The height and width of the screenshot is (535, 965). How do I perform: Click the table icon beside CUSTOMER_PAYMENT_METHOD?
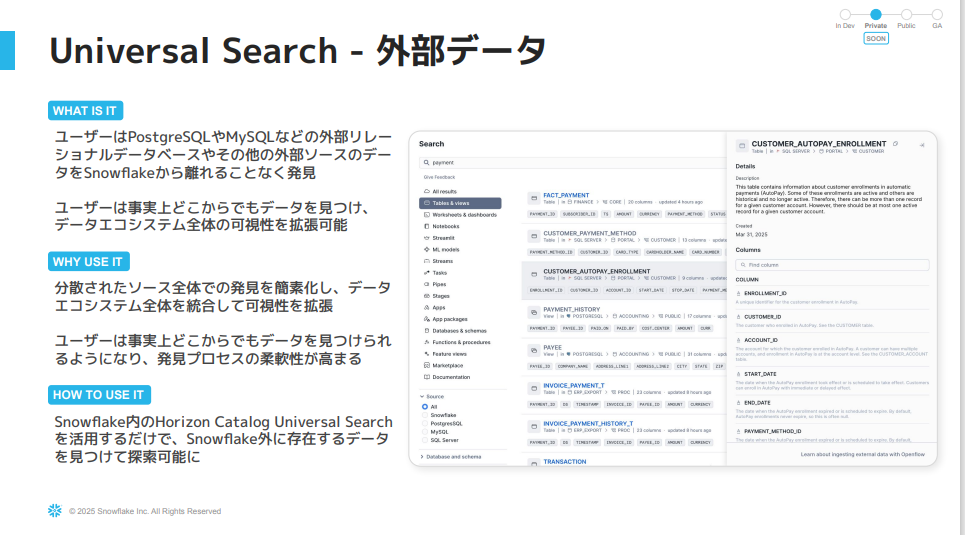(x=534, y=236)
